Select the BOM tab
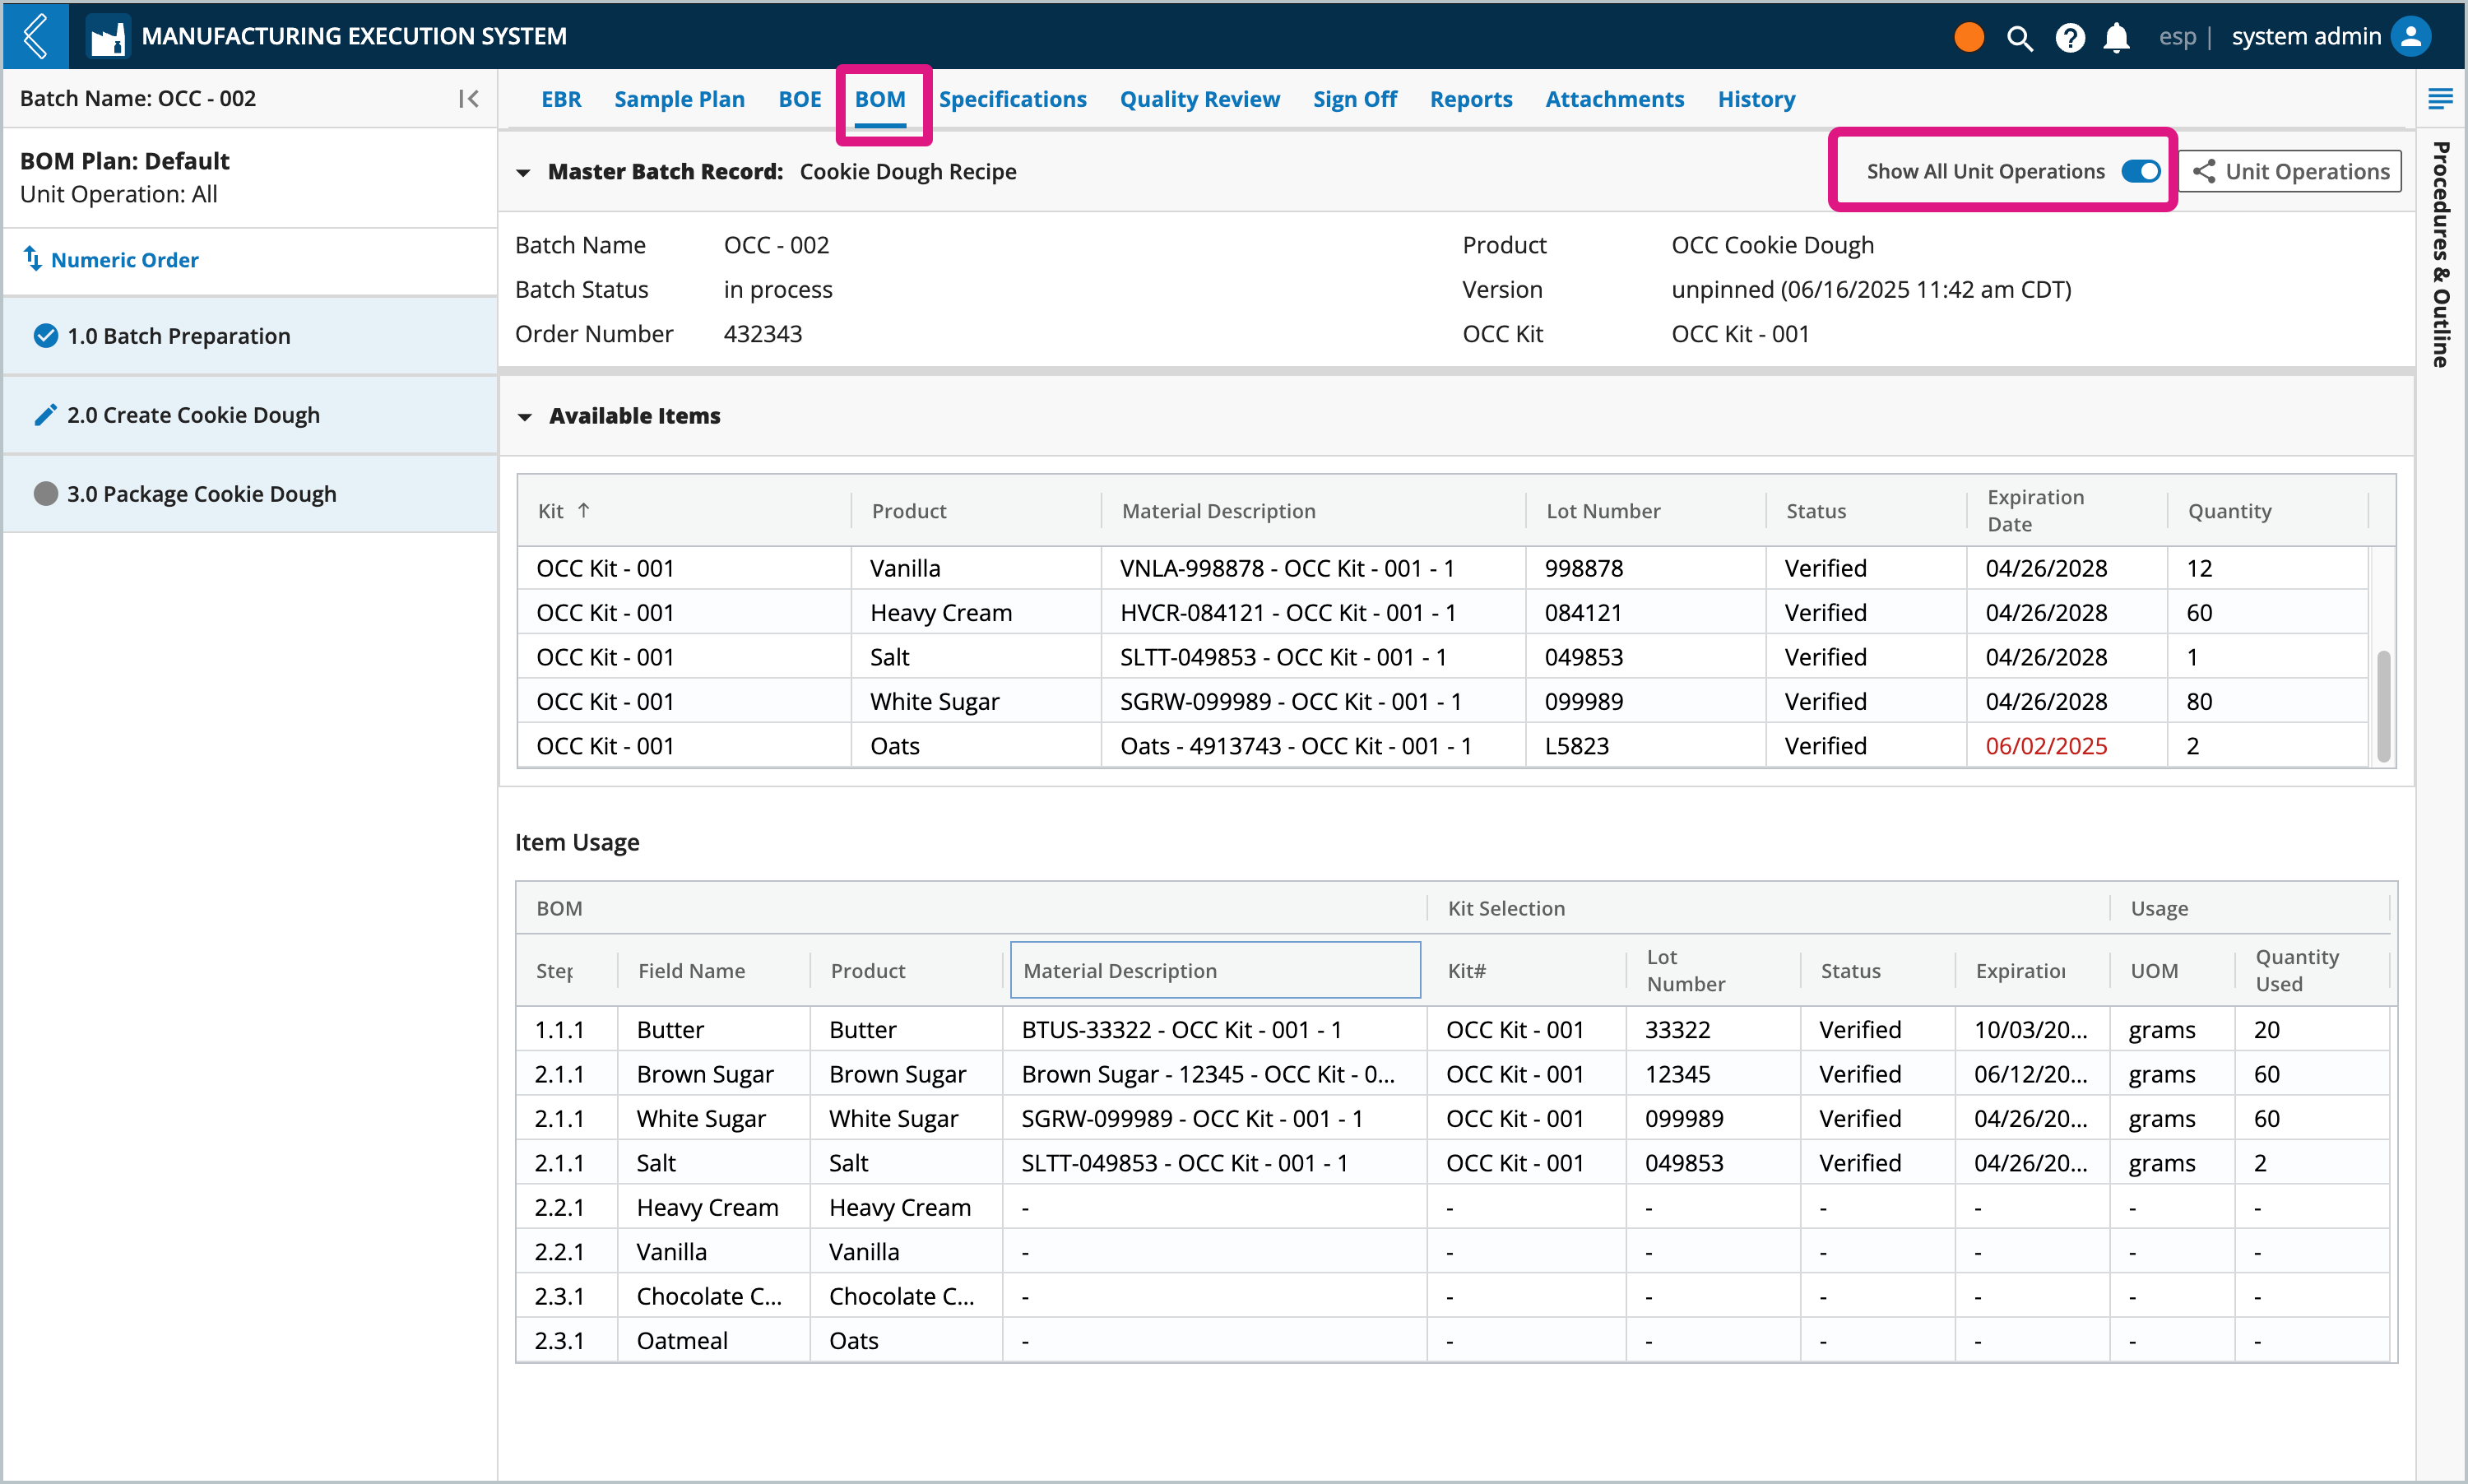Viewport: 2468px width, 1484px height. pos(880,99)
